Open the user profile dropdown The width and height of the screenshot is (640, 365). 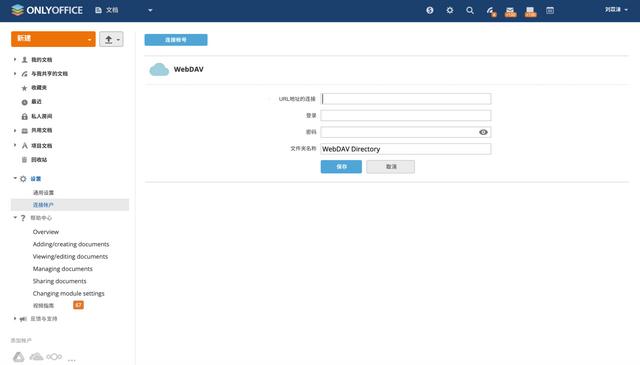click(616, 9)
